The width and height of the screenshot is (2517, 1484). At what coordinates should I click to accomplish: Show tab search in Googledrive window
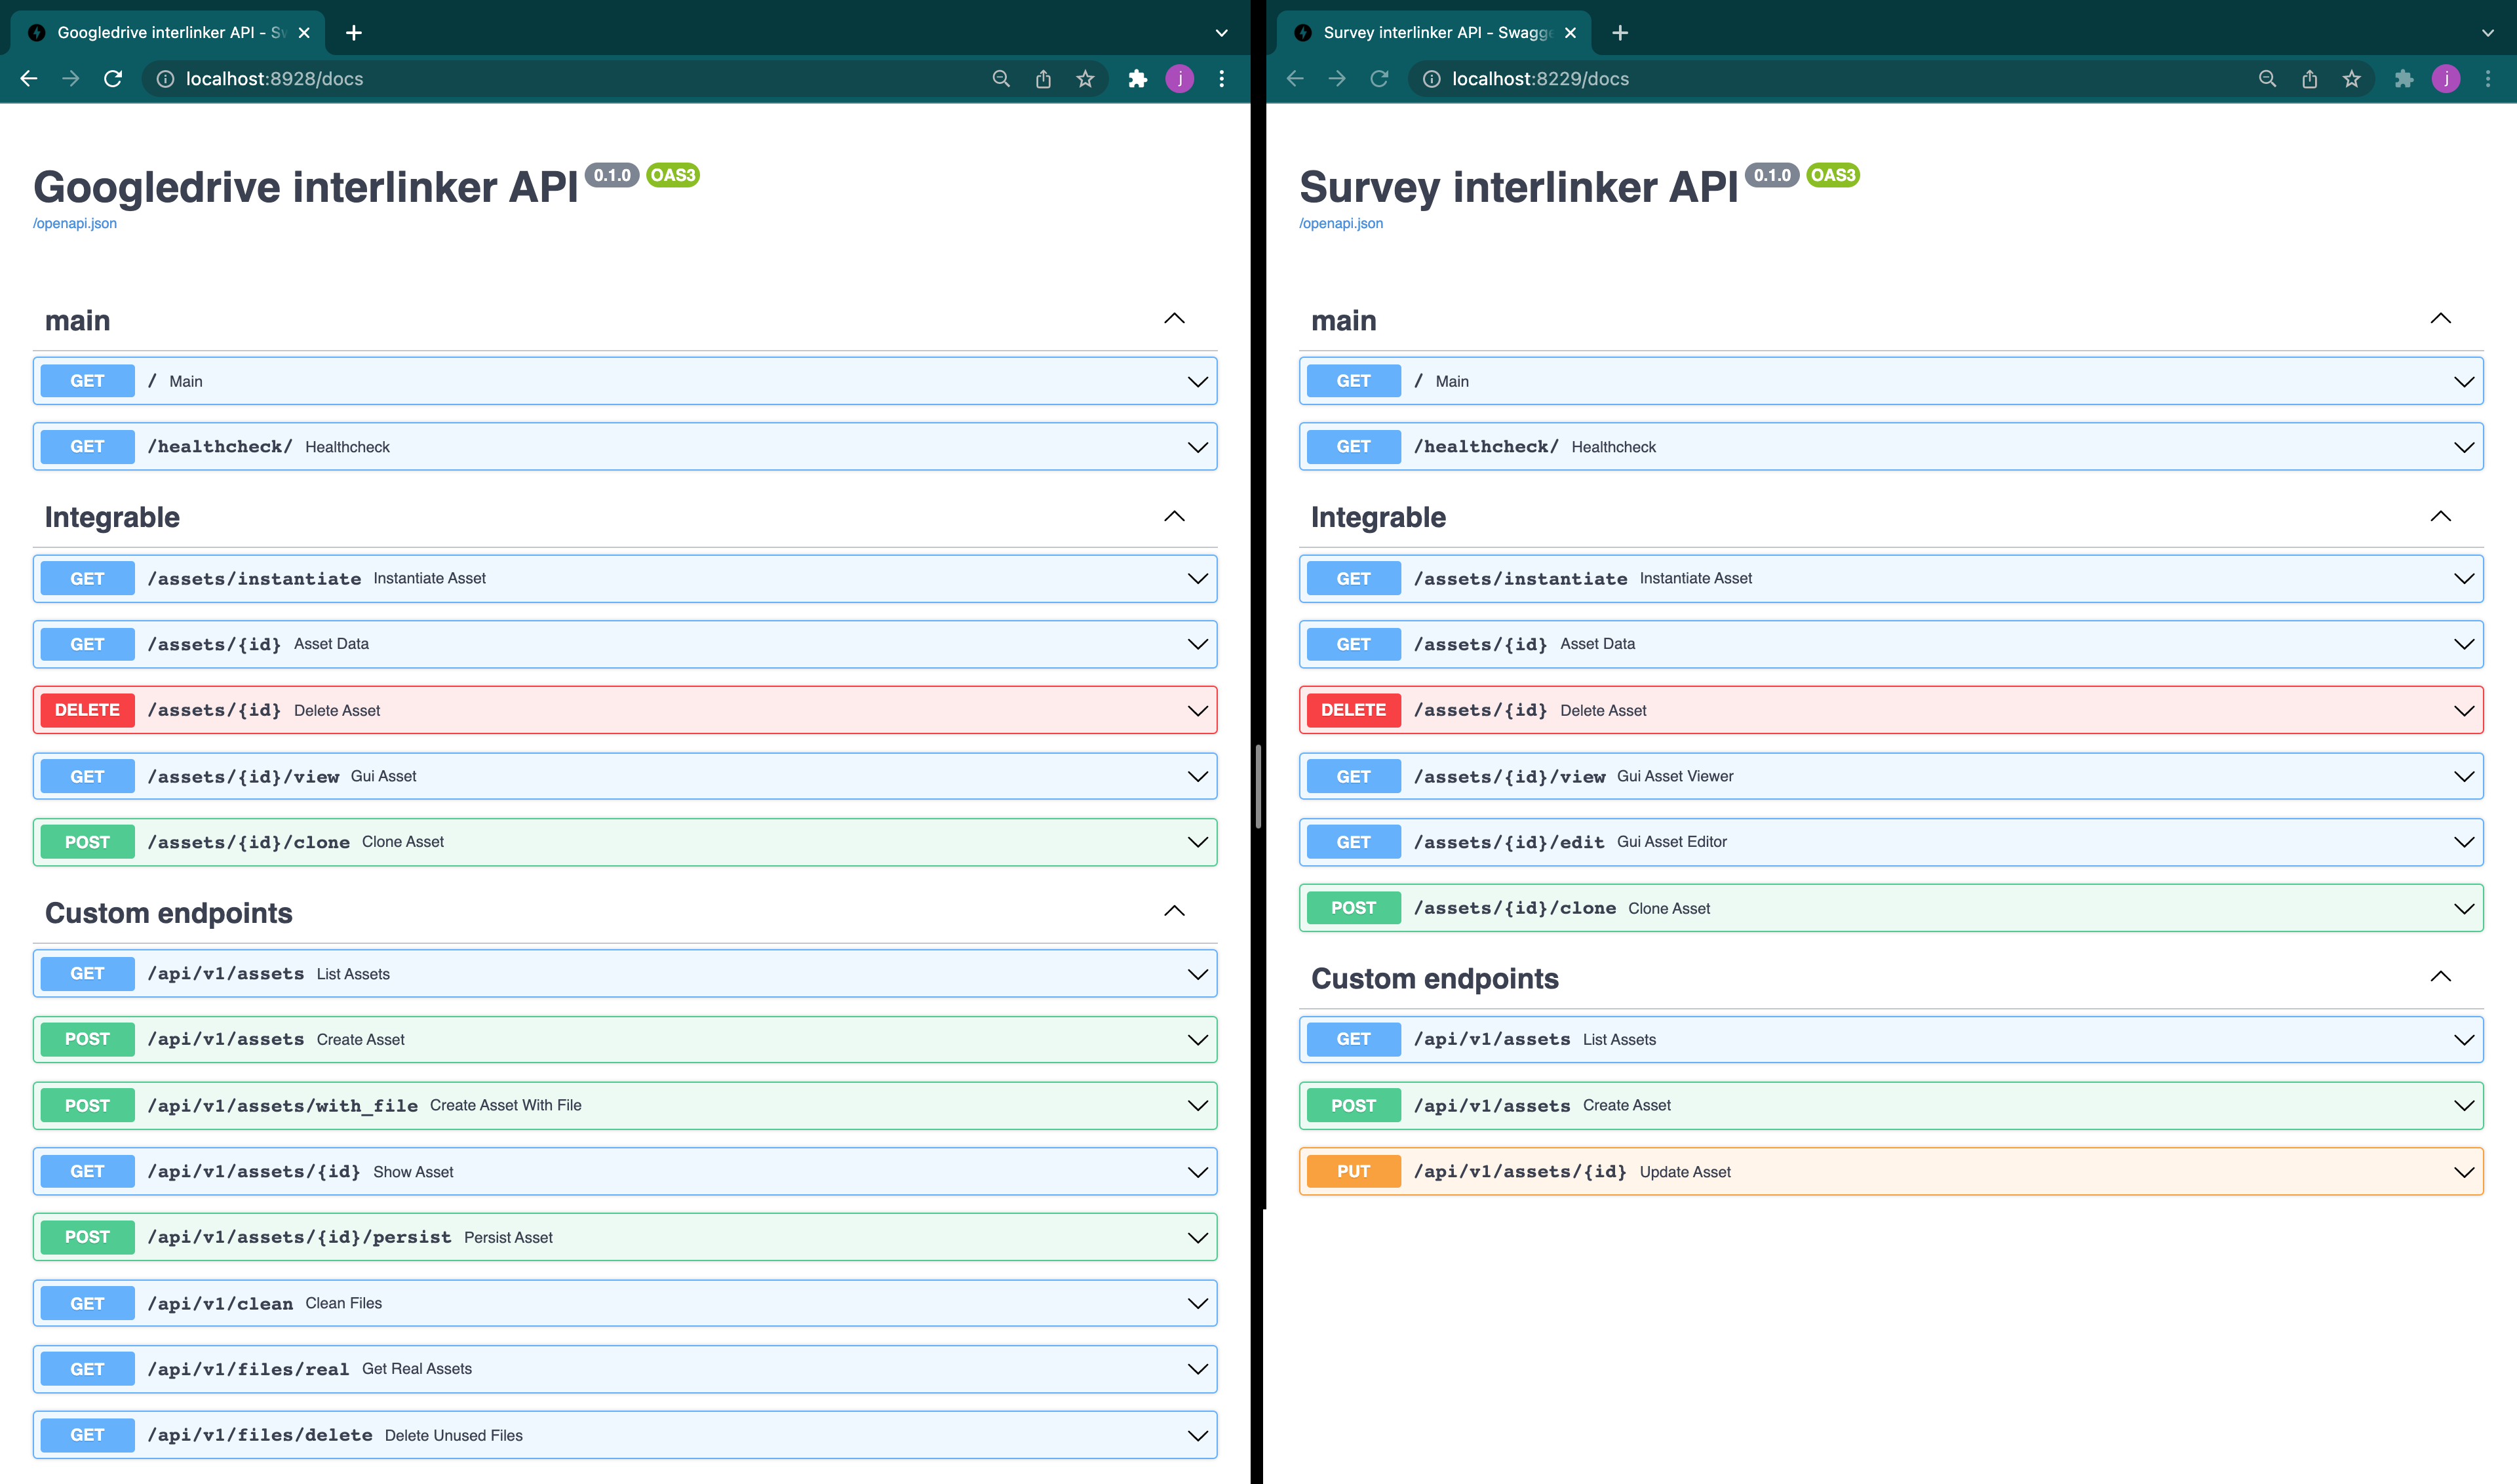(x=1222, y=33)
